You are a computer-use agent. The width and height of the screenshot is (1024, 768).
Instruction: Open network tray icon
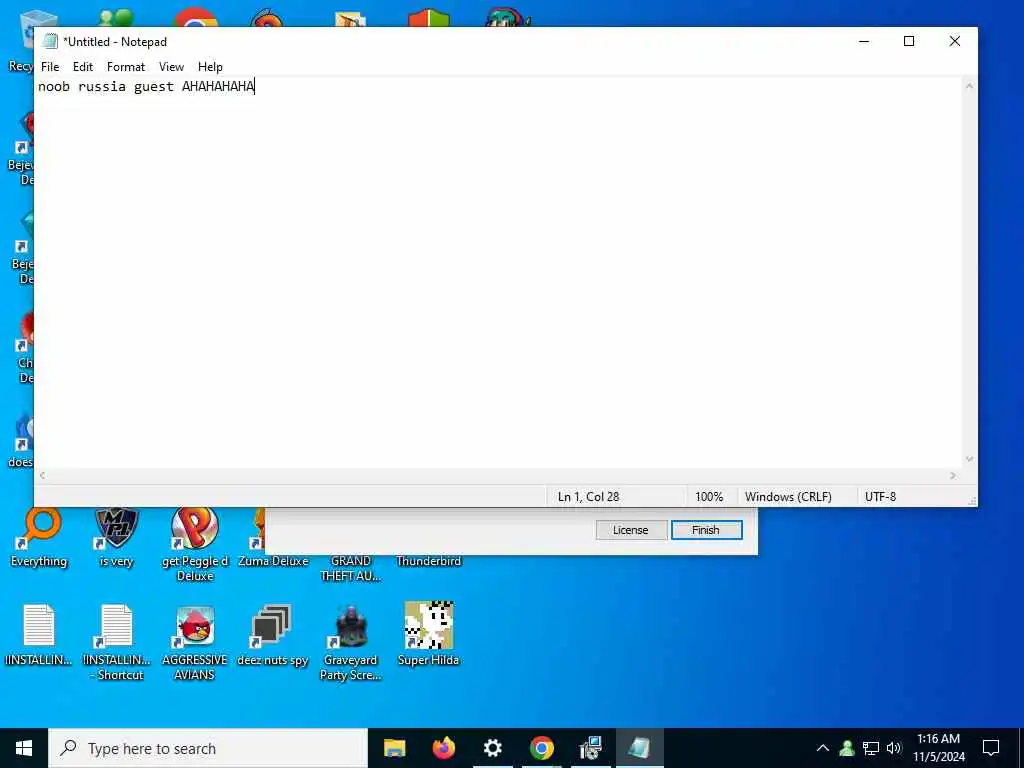pyautogui.click(x=871, y=748)
